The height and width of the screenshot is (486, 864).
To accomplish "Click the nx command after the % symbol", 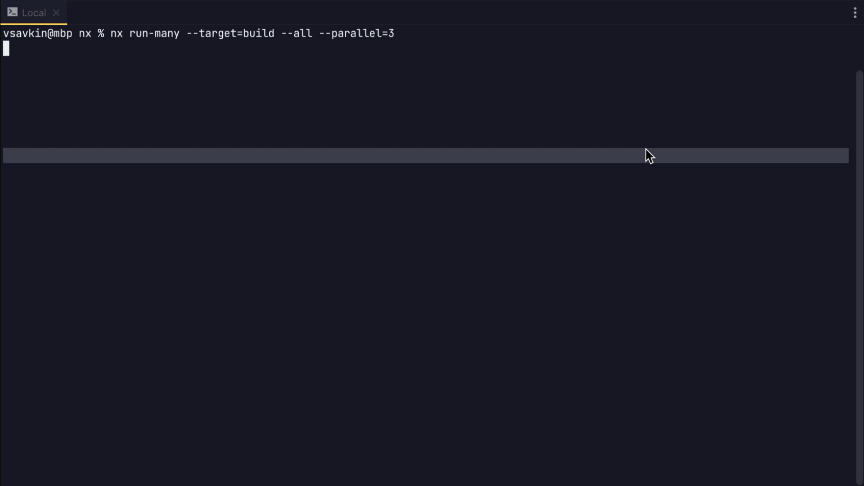I will pyautogui.click(x=116, y=33).
